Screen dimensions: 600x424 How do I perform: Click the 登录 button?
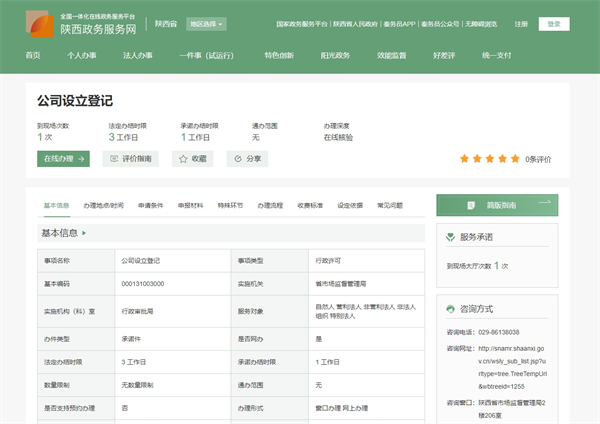click(554, 24)
